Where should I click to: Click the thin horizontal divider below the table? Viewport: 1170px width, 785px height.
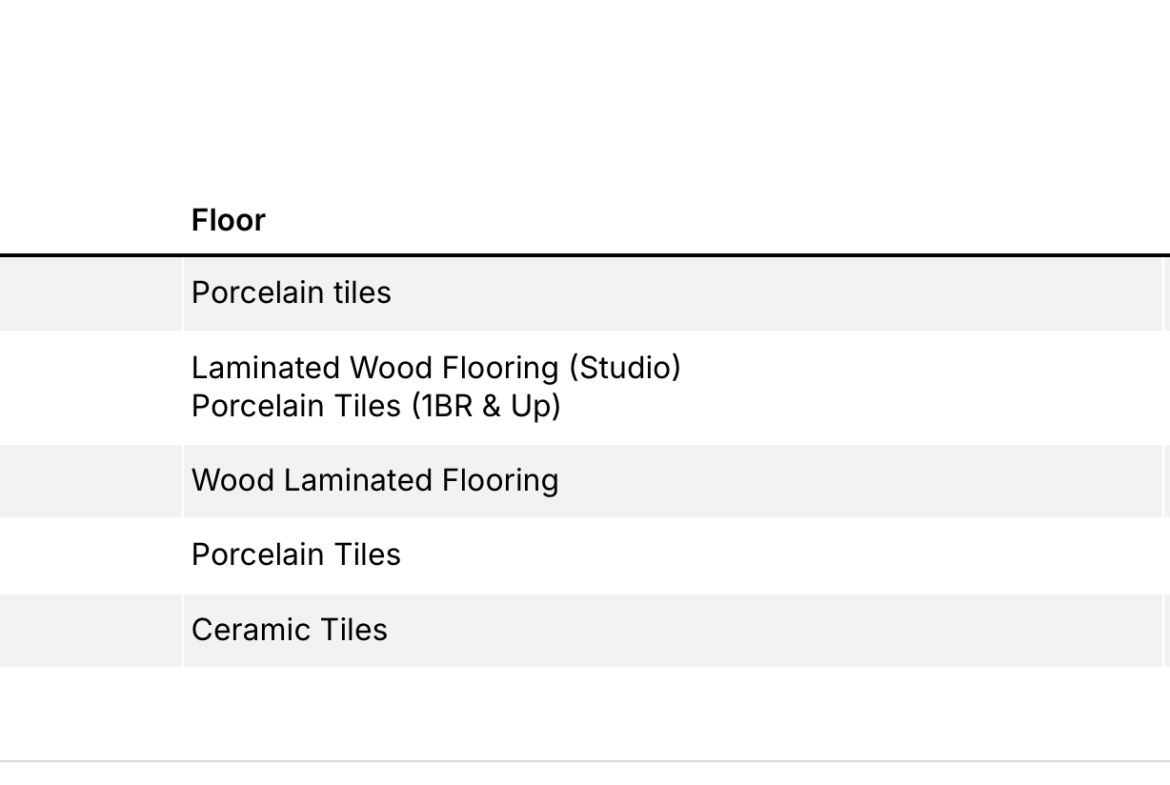tap(585, 762)
